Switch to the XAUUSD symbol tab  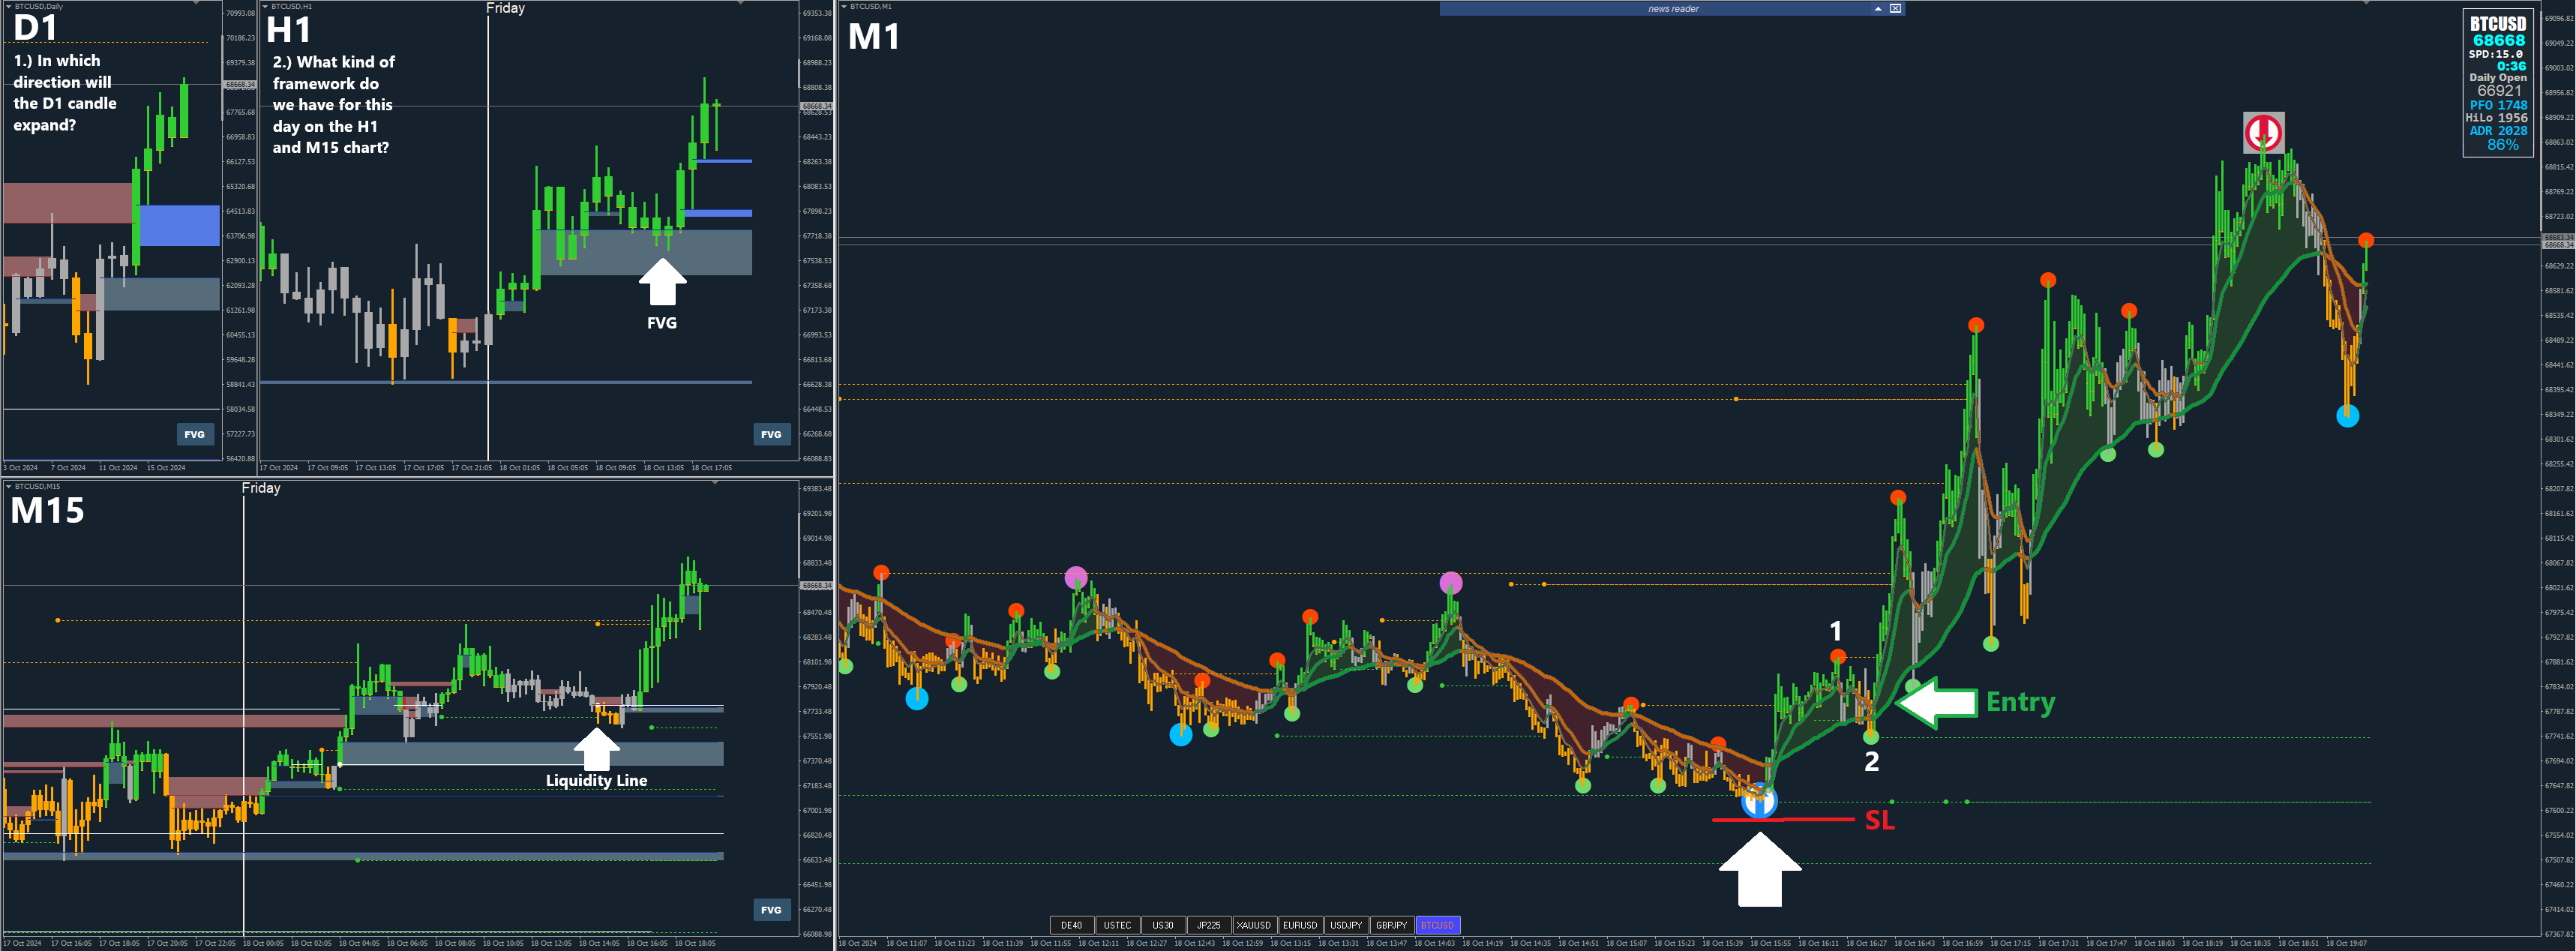pos(1253,925)
